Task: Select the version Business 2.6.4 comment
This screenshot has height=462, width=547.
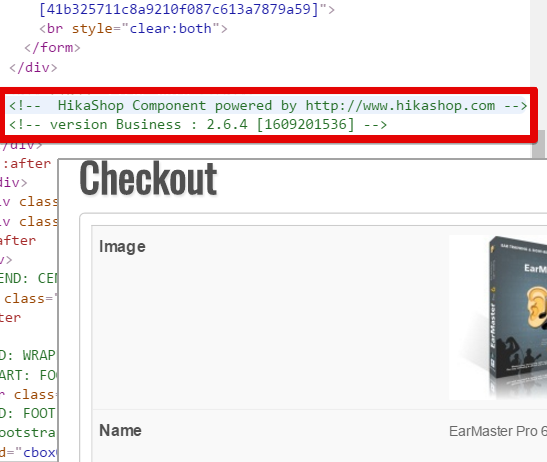Action: 198,125
